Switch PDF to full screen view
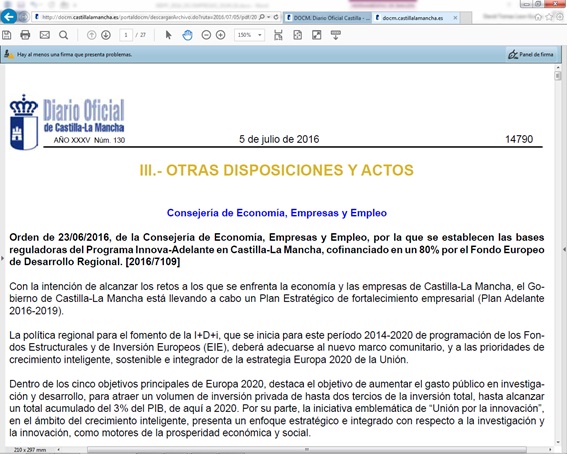567x454 pixels. [316, 35]
